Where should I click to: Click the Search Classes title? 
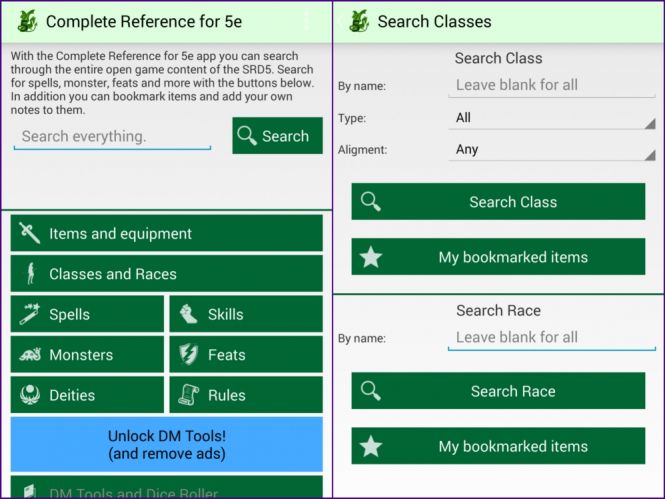[434, 22]
